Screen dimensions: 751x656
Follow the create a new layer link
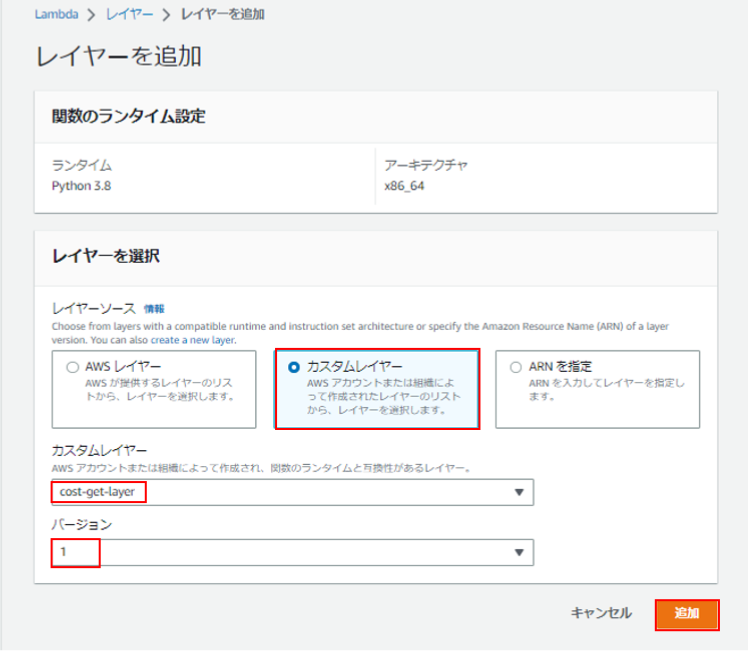click(193, 340)
